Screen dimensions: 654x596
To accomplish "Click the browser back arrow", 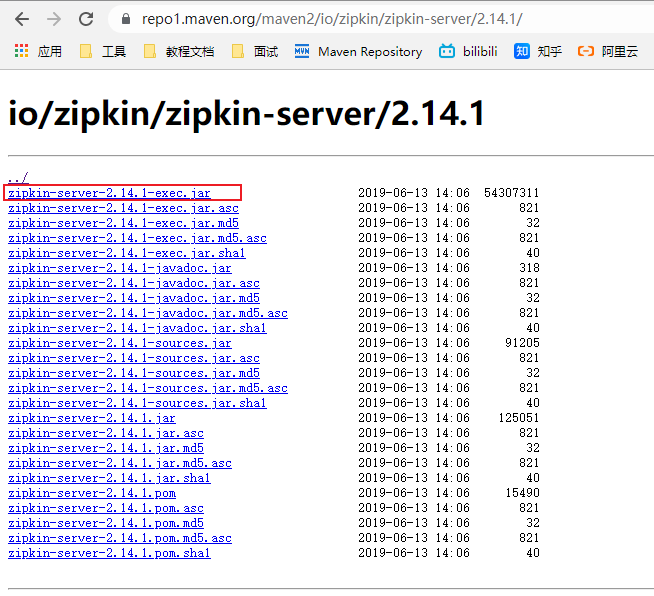I will click(22, 19).
